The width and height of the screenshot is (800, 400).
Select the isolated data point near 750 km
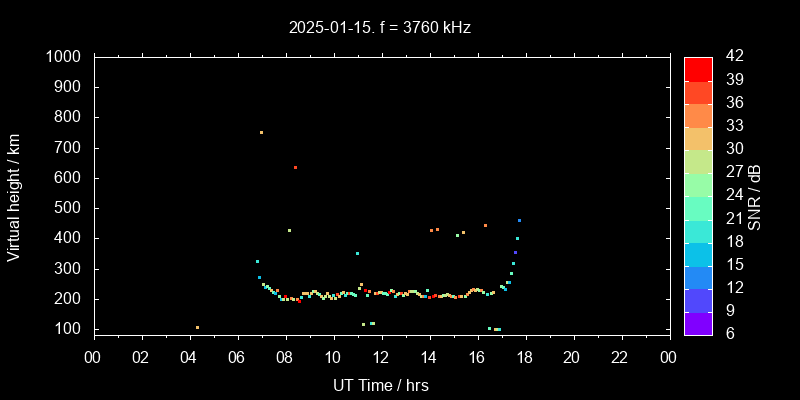pos(261,132)
